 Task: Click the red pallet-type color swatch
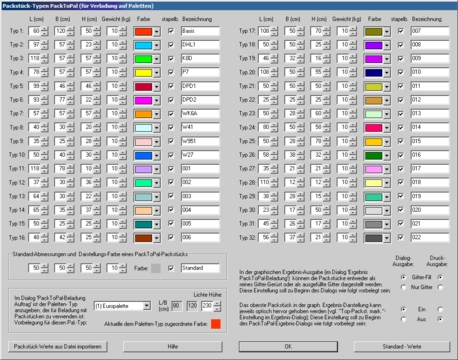pos(216,324)
